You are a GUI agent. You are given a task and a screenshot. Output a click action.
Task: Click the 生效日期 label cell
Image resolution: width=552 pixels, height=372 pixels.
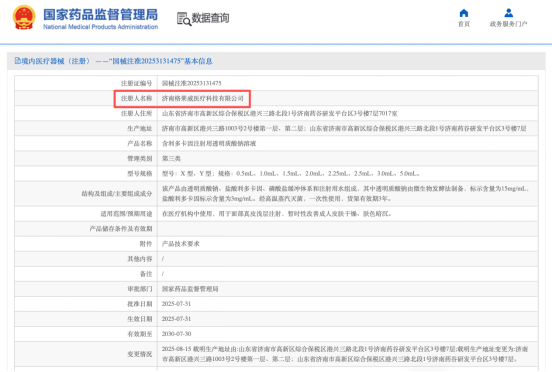[x=86, y=319]
